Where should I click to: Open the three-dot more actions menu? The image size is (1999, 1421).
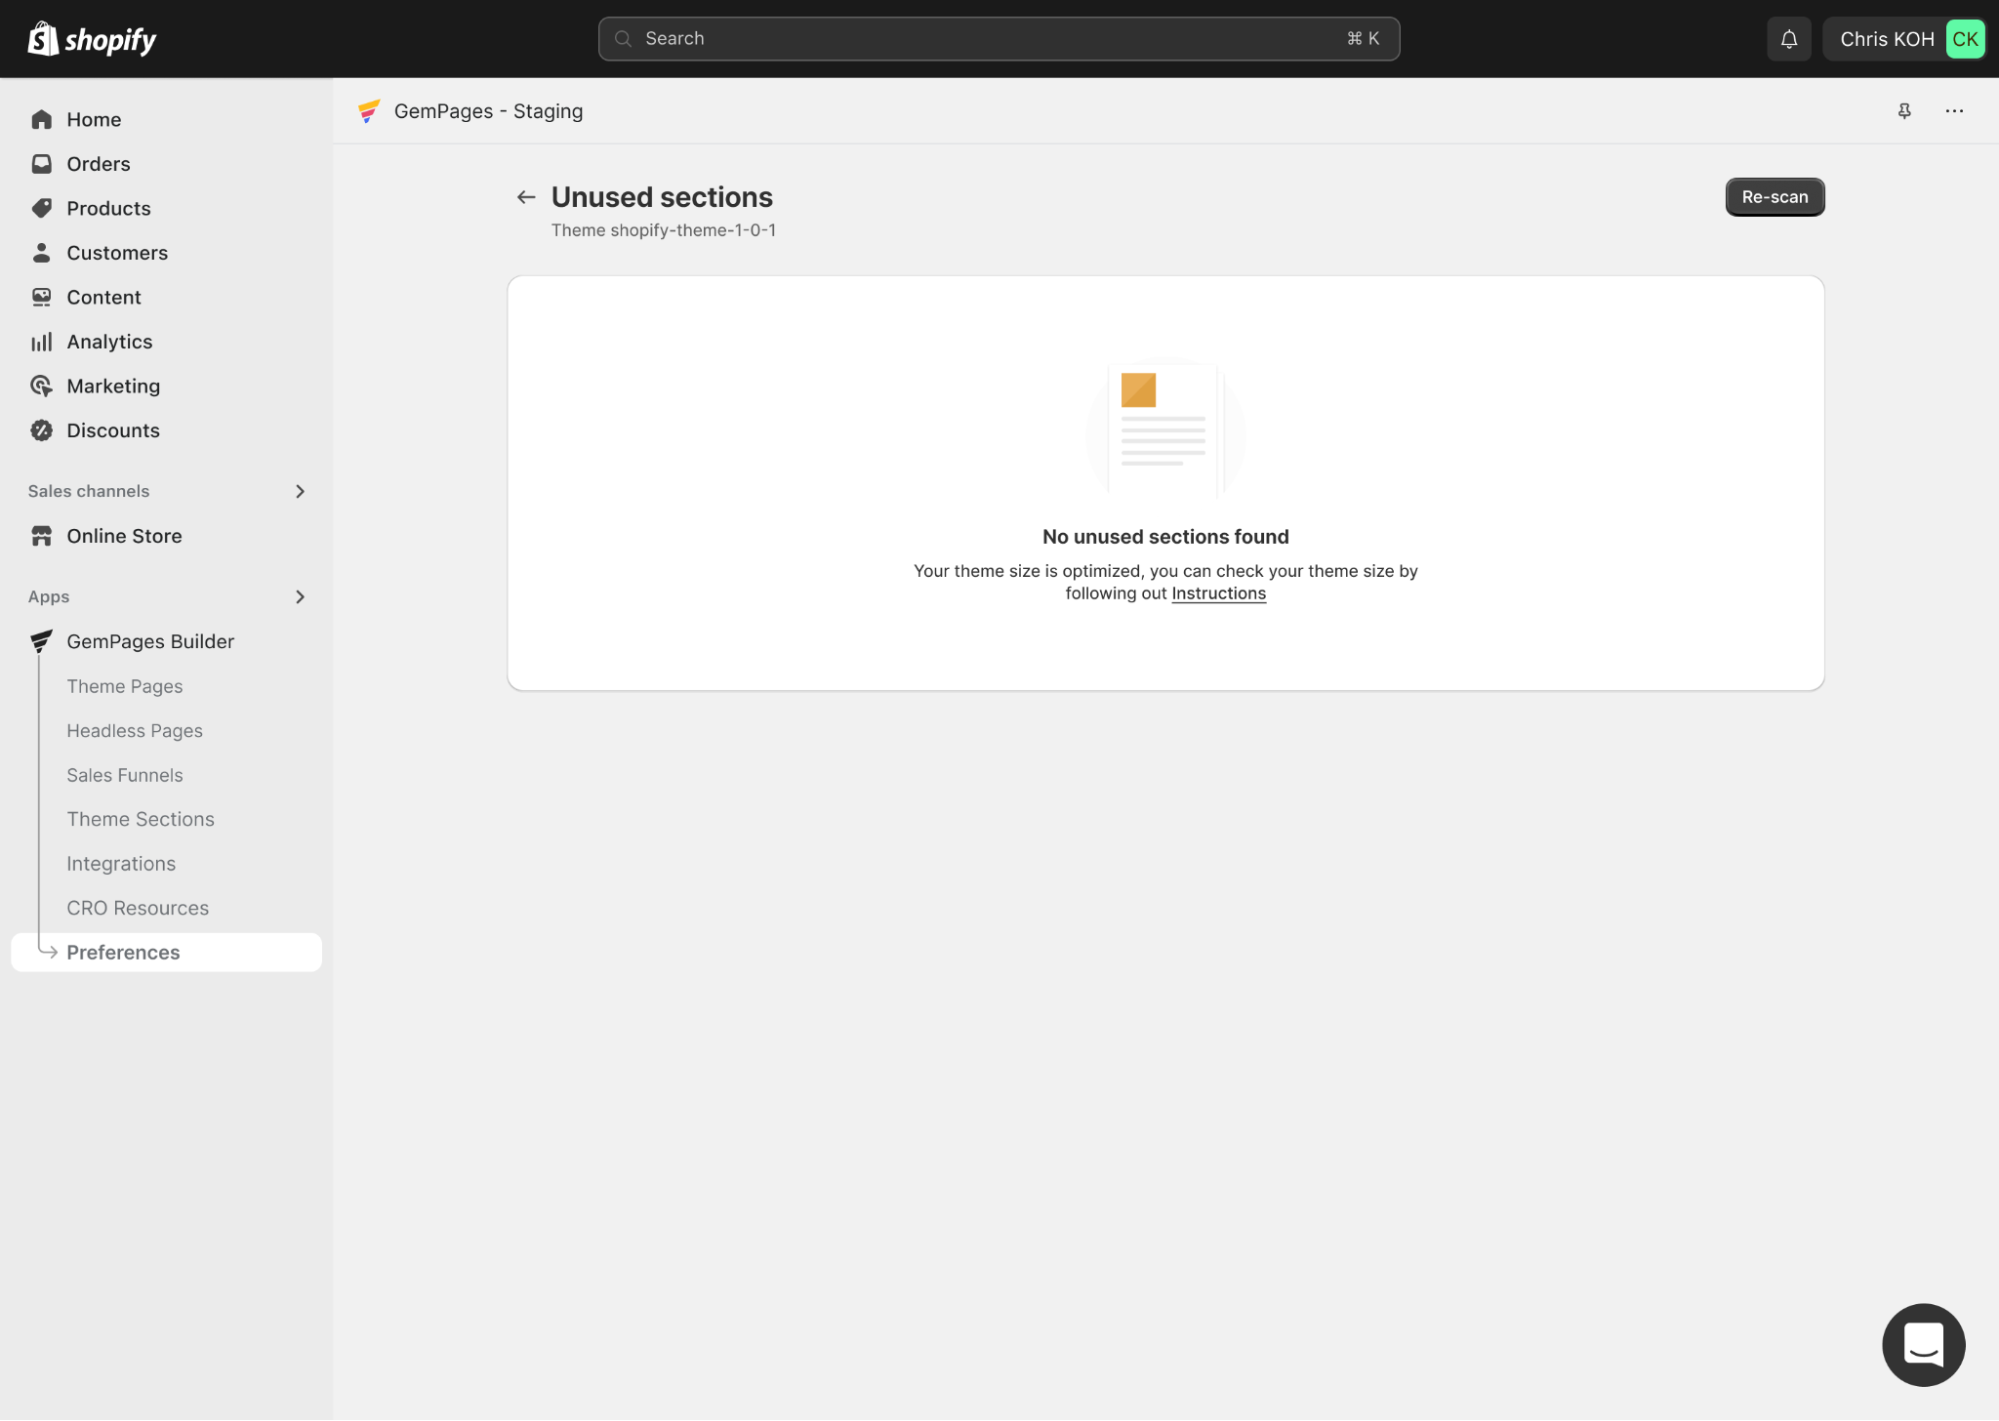click(x=1954, y=111)
